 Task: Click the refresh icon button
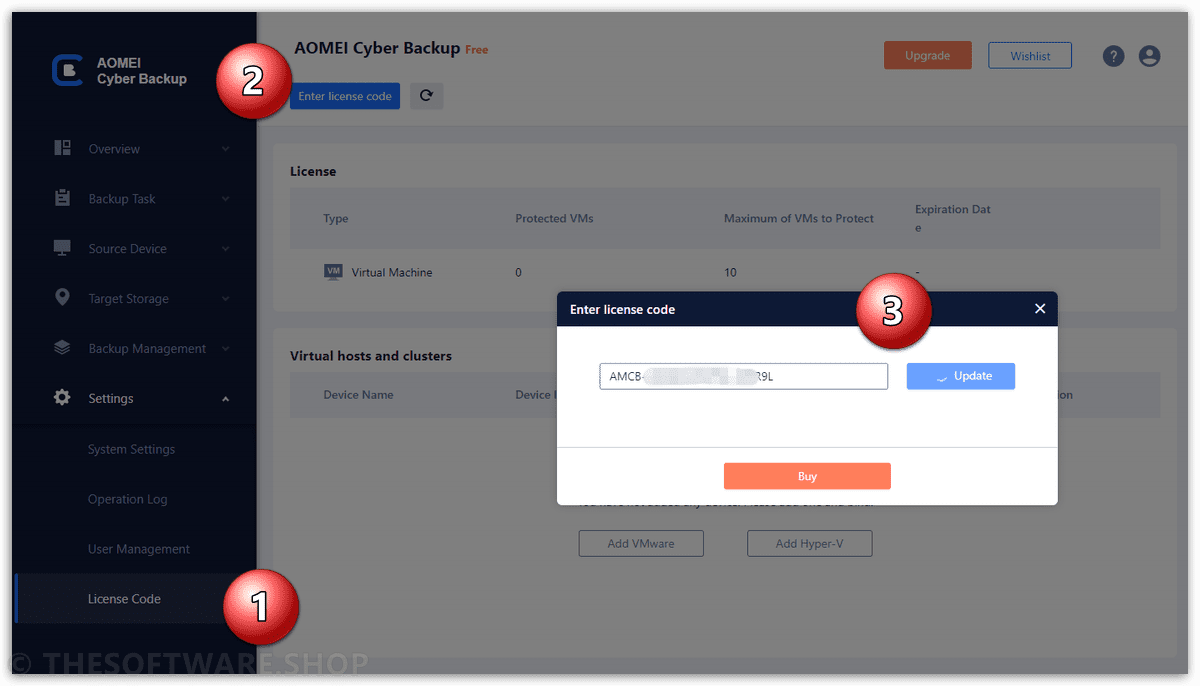coord(426,96)
